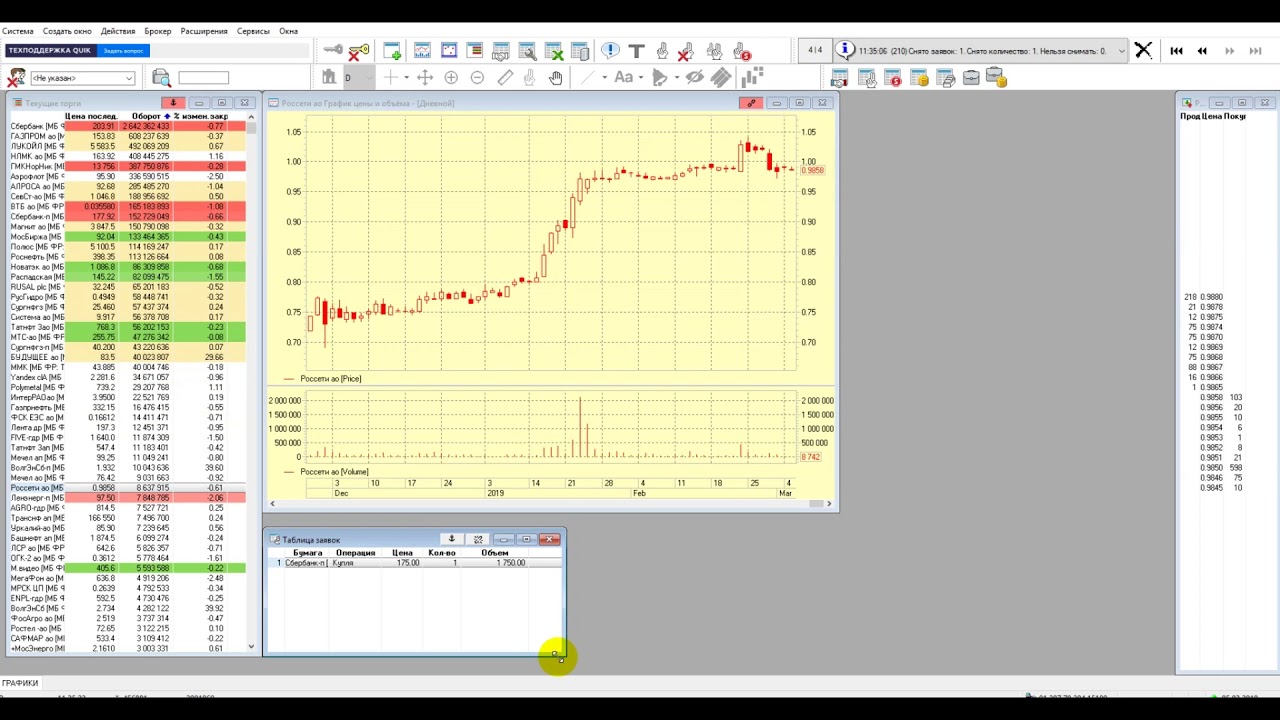This screenshot has width=1280, height=720.
Task: Sort by Оборот column in Текущие торги
Action: point(147,116)
